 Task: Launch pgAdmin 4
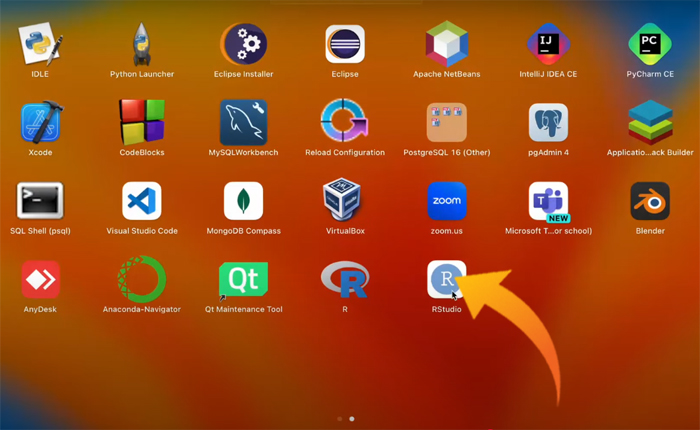(548, 123)
